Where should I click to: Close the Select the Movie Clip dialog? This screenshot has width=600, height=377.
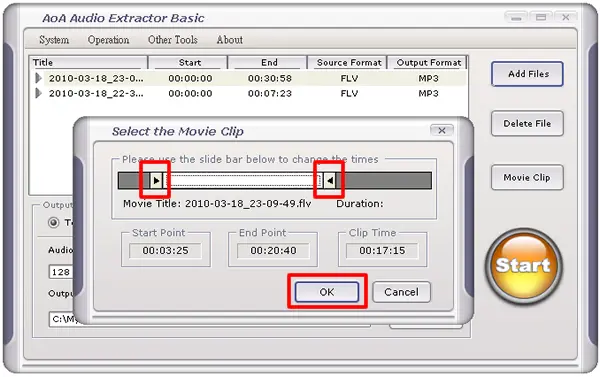[442, 131]
